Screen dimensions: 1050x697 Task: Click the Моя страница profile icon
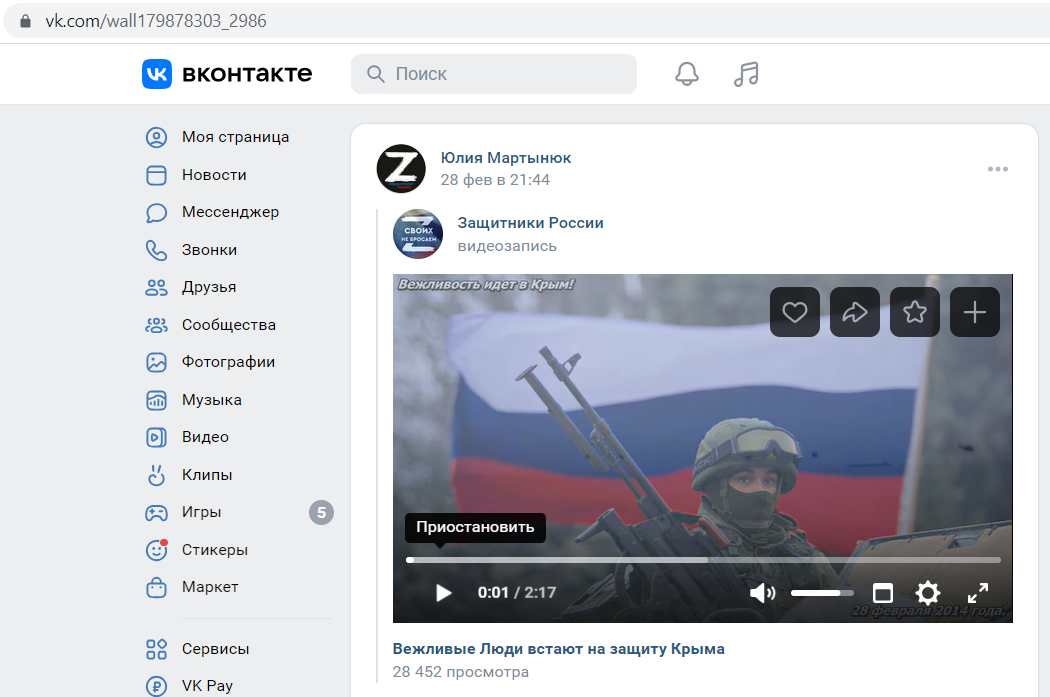click(x=156, y=137)
